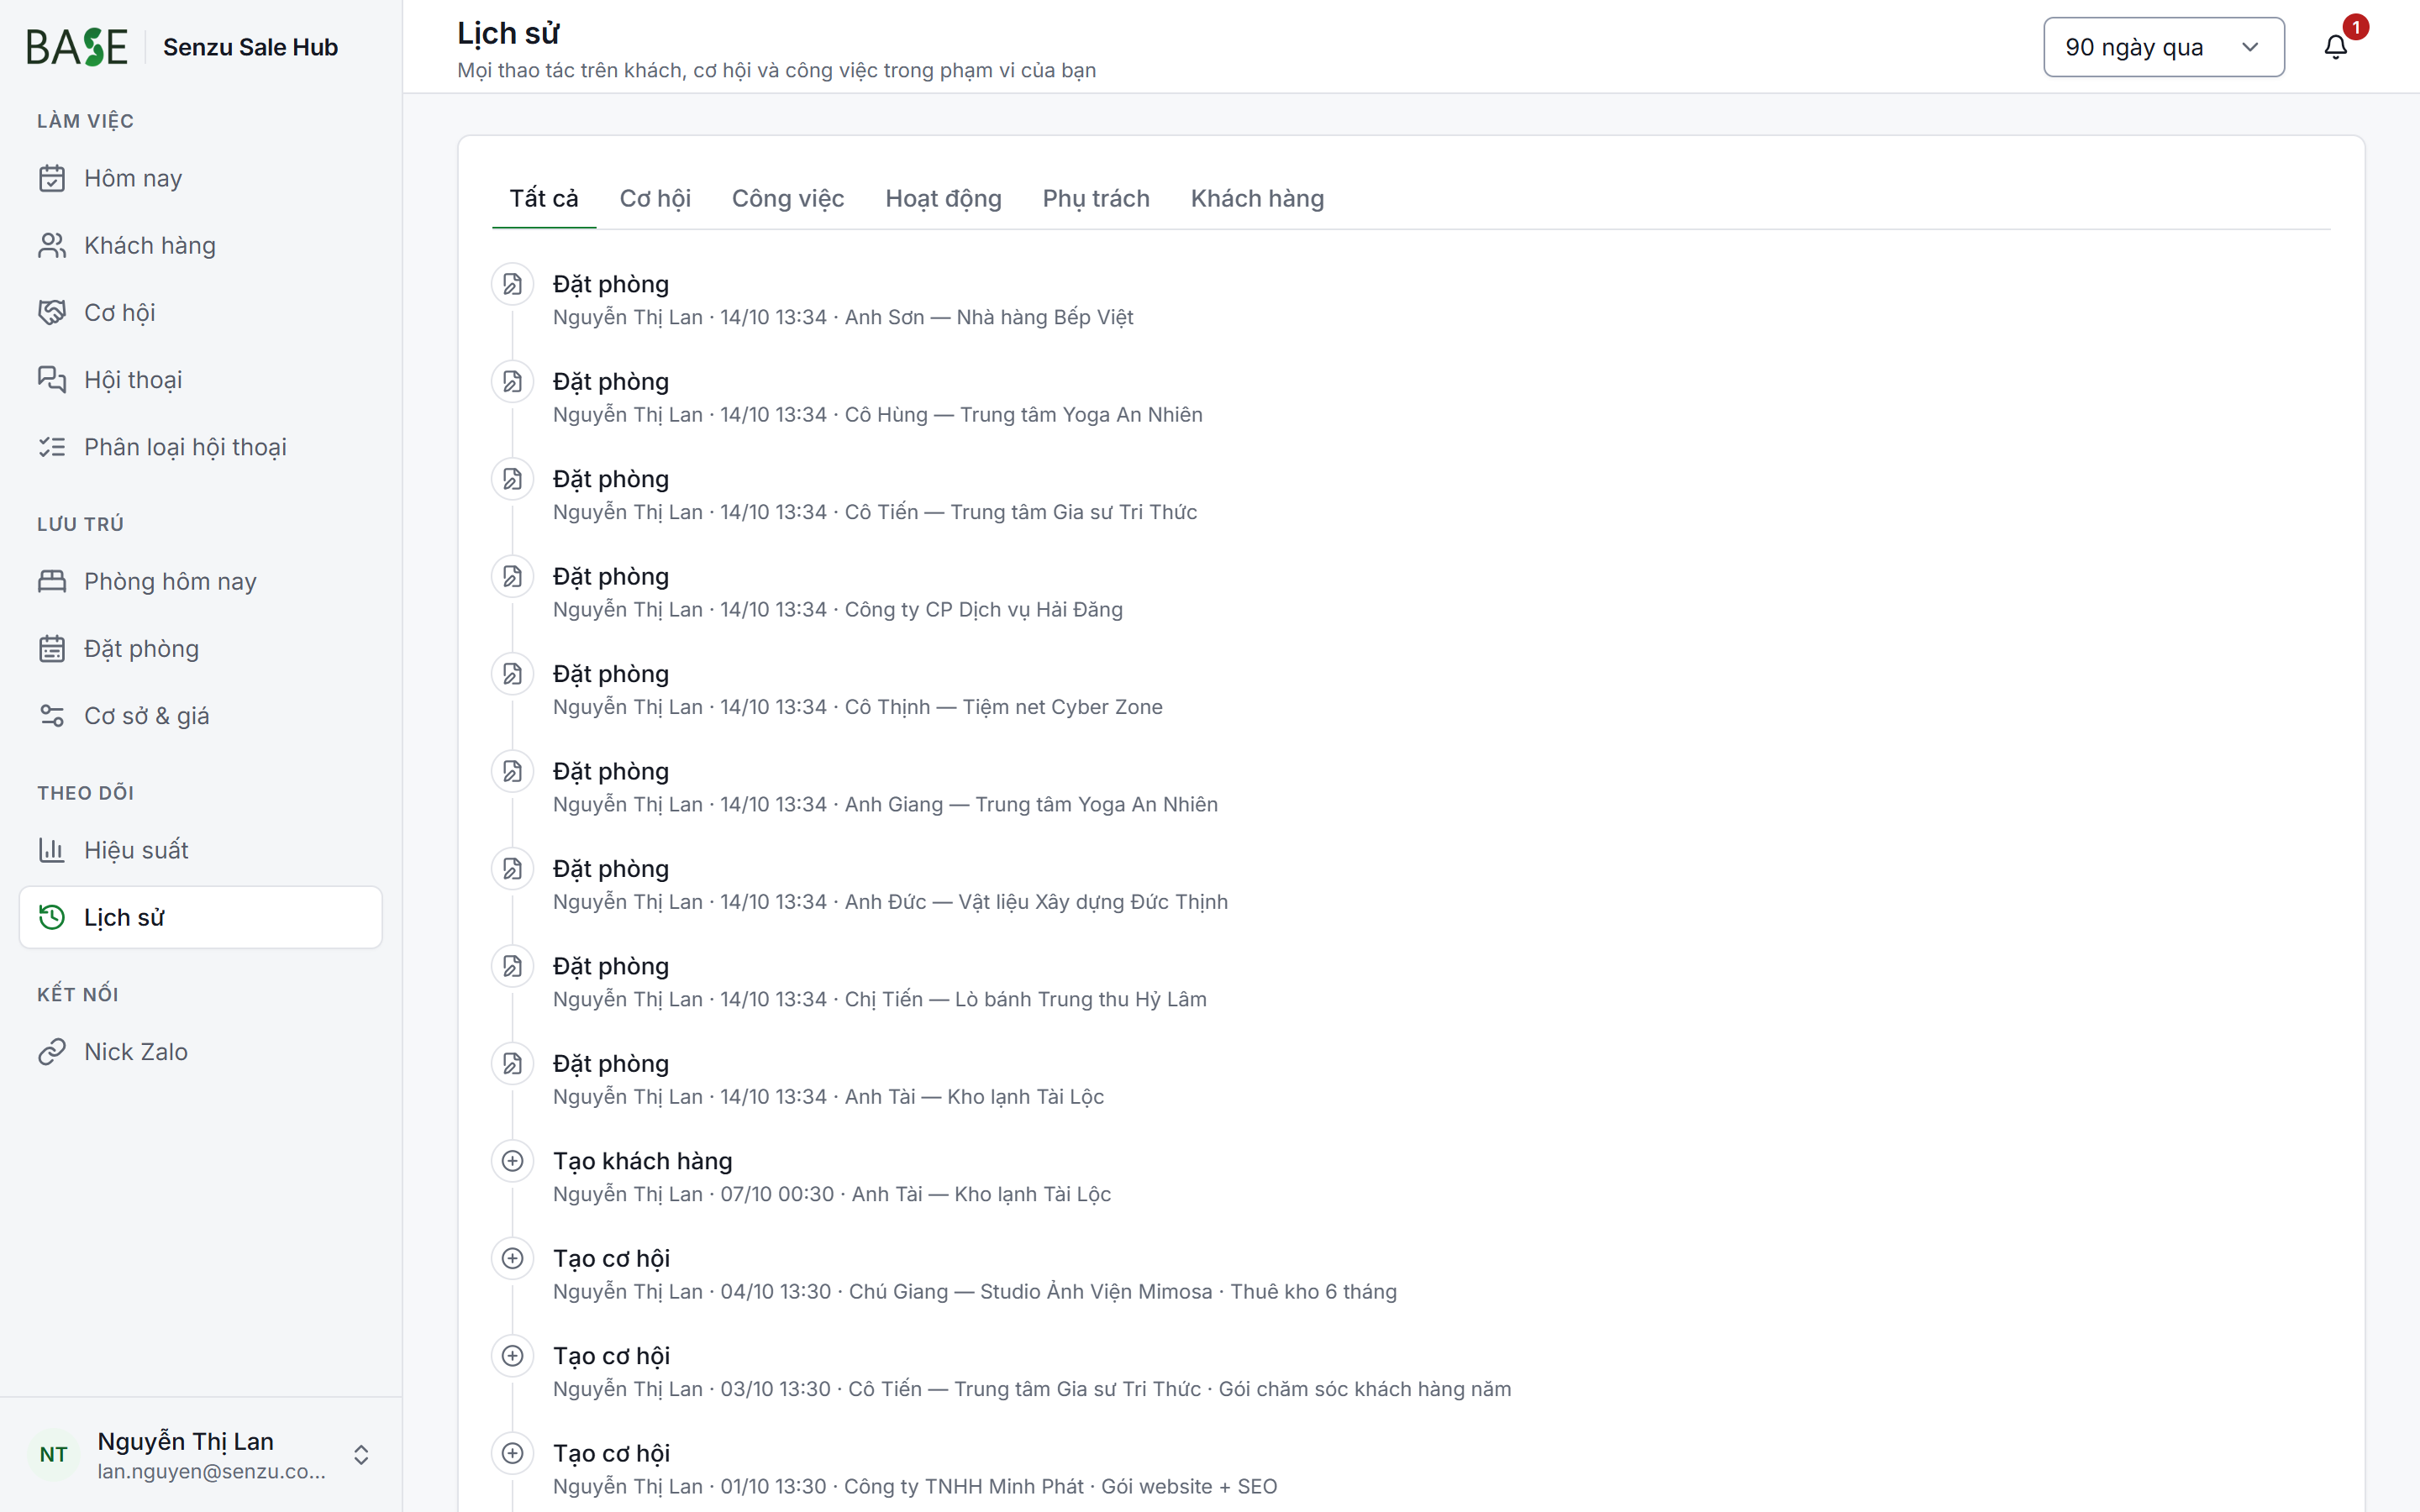The height and width of the screenshot is (1512, 2420).
Task: Click the Senzu Sale Hub title
Action: (x=250, y=47)
